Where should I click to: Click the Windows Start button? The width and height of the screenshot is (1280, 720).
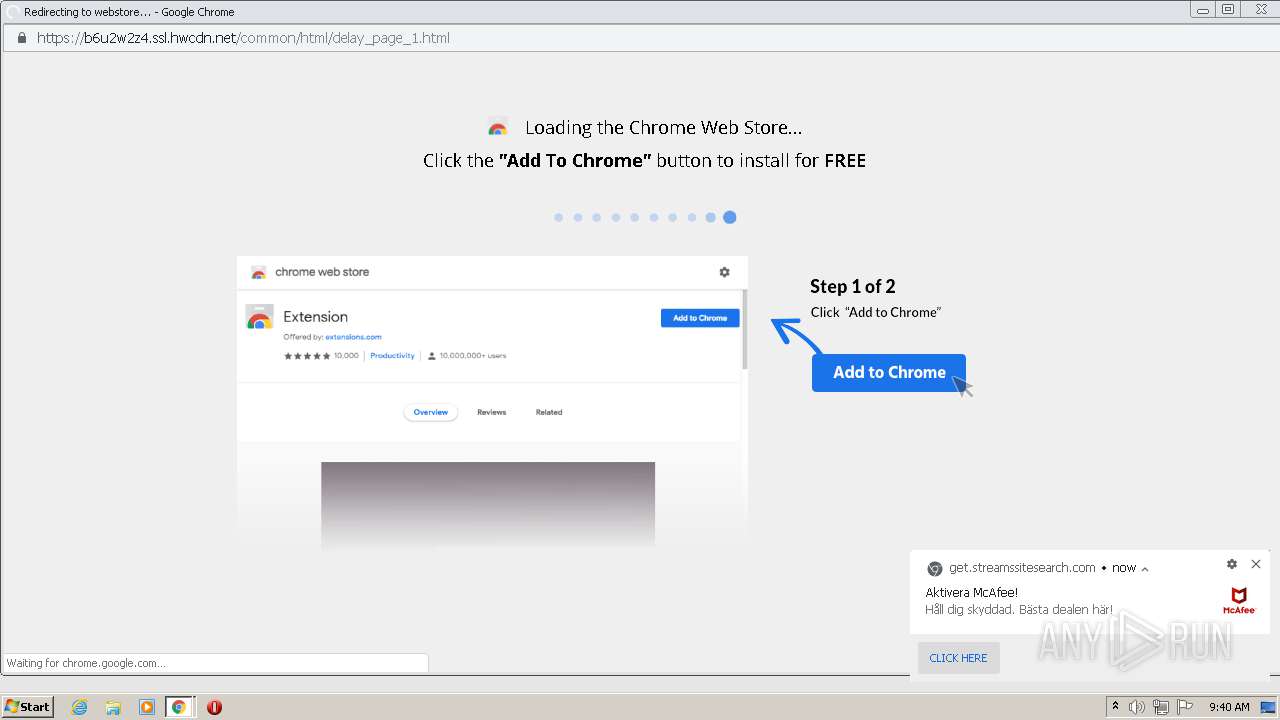click(27, 706)
